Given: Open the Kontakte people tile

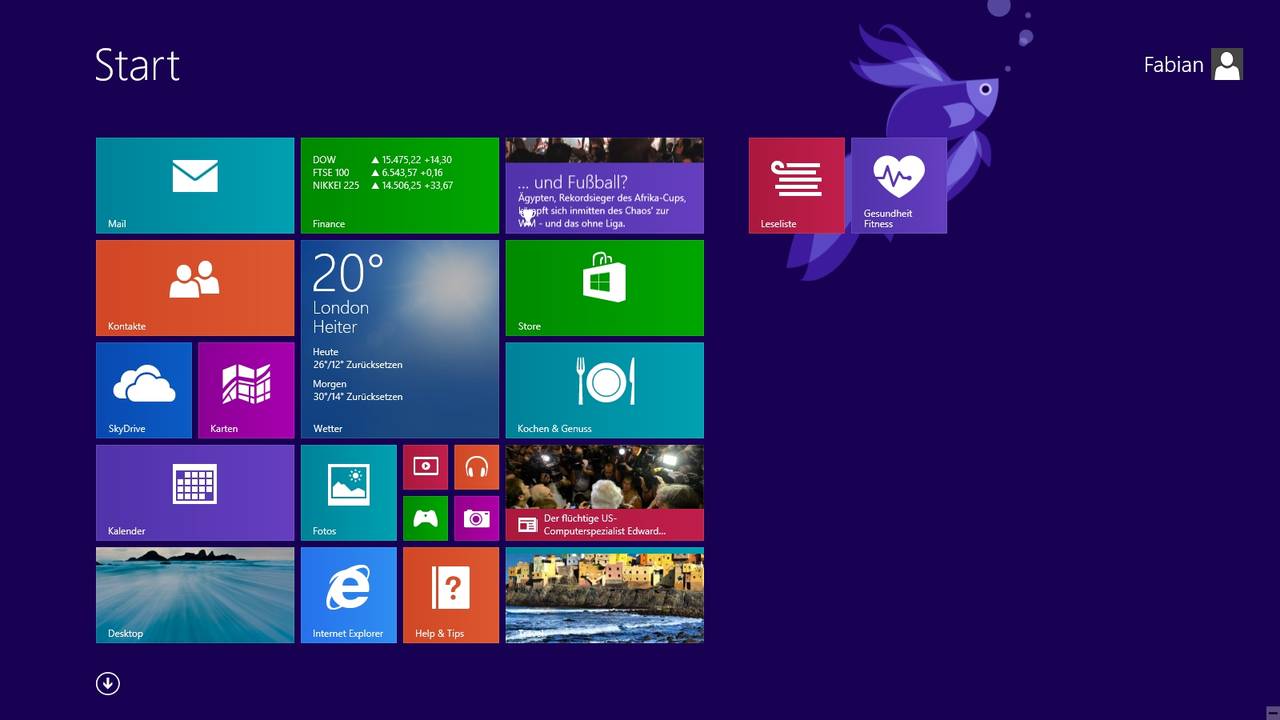Looking at the screenshot, I should point(195,288).
